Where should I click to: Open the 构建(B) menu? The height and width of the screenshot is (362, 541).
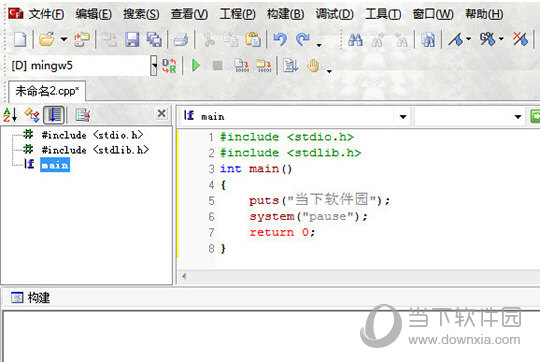(285, 14)
